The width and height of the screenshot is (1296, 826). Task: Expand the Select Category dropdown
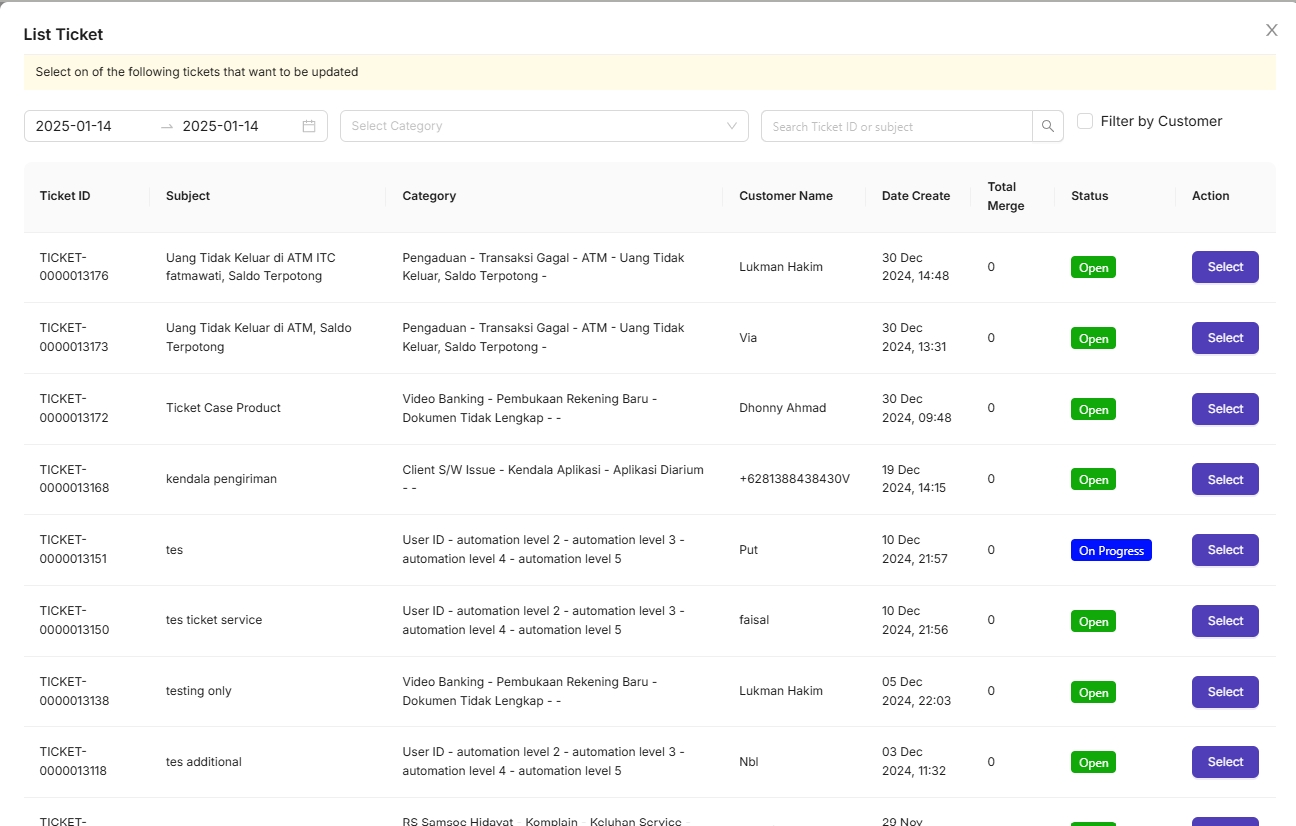[544, 126]
